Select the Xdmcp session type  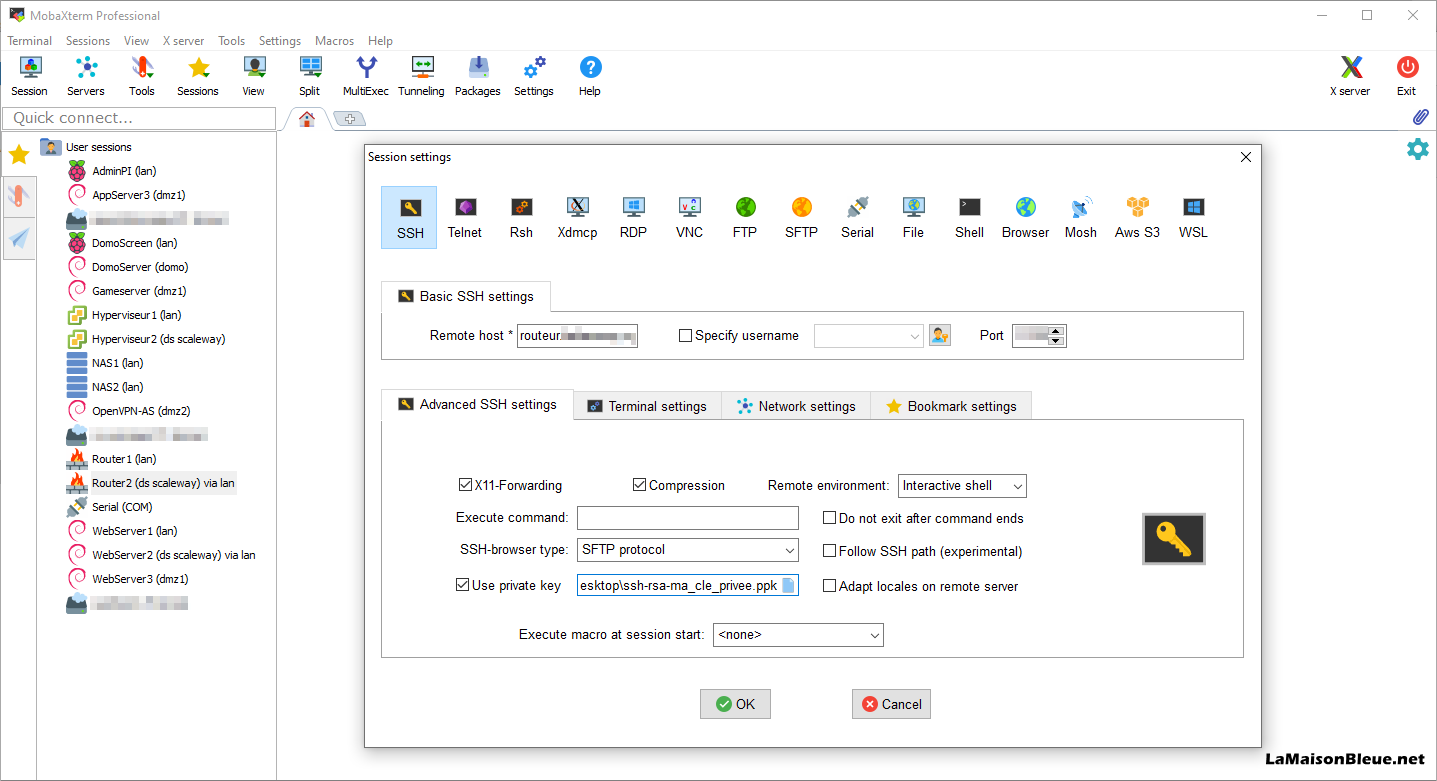pyautogui.click(x=577, y=217)
